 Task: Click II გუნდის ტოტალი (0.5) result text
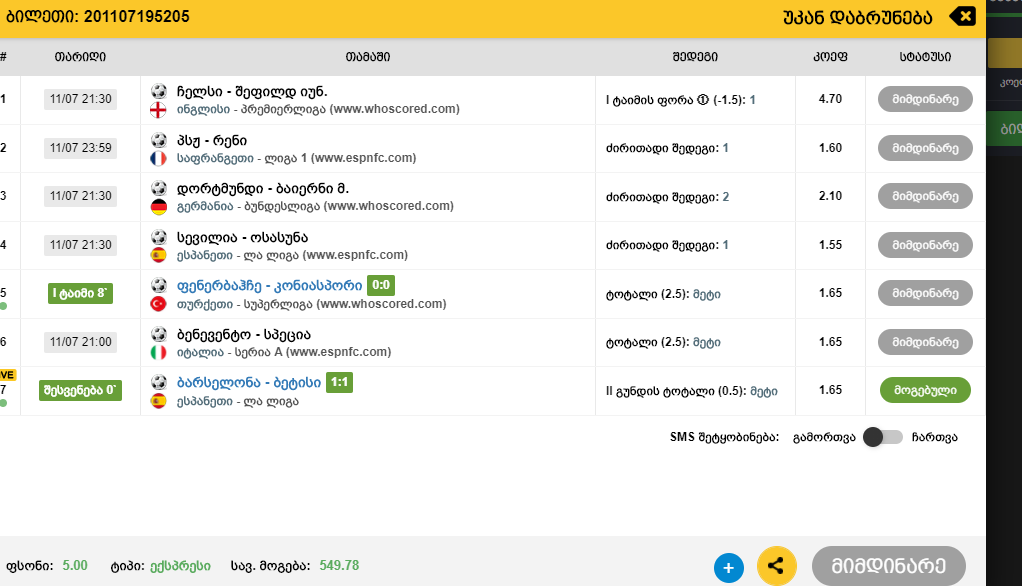[x=692, y=391]
